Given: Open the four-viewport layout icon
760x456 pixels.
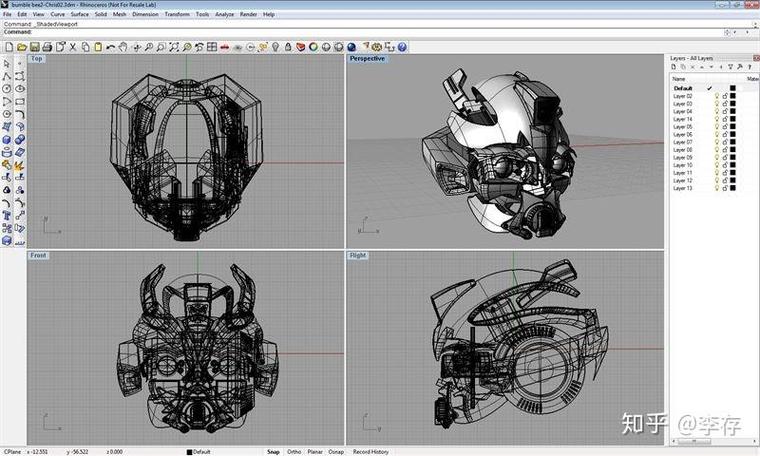Looking at the screenshot, I should pos(212,47).
